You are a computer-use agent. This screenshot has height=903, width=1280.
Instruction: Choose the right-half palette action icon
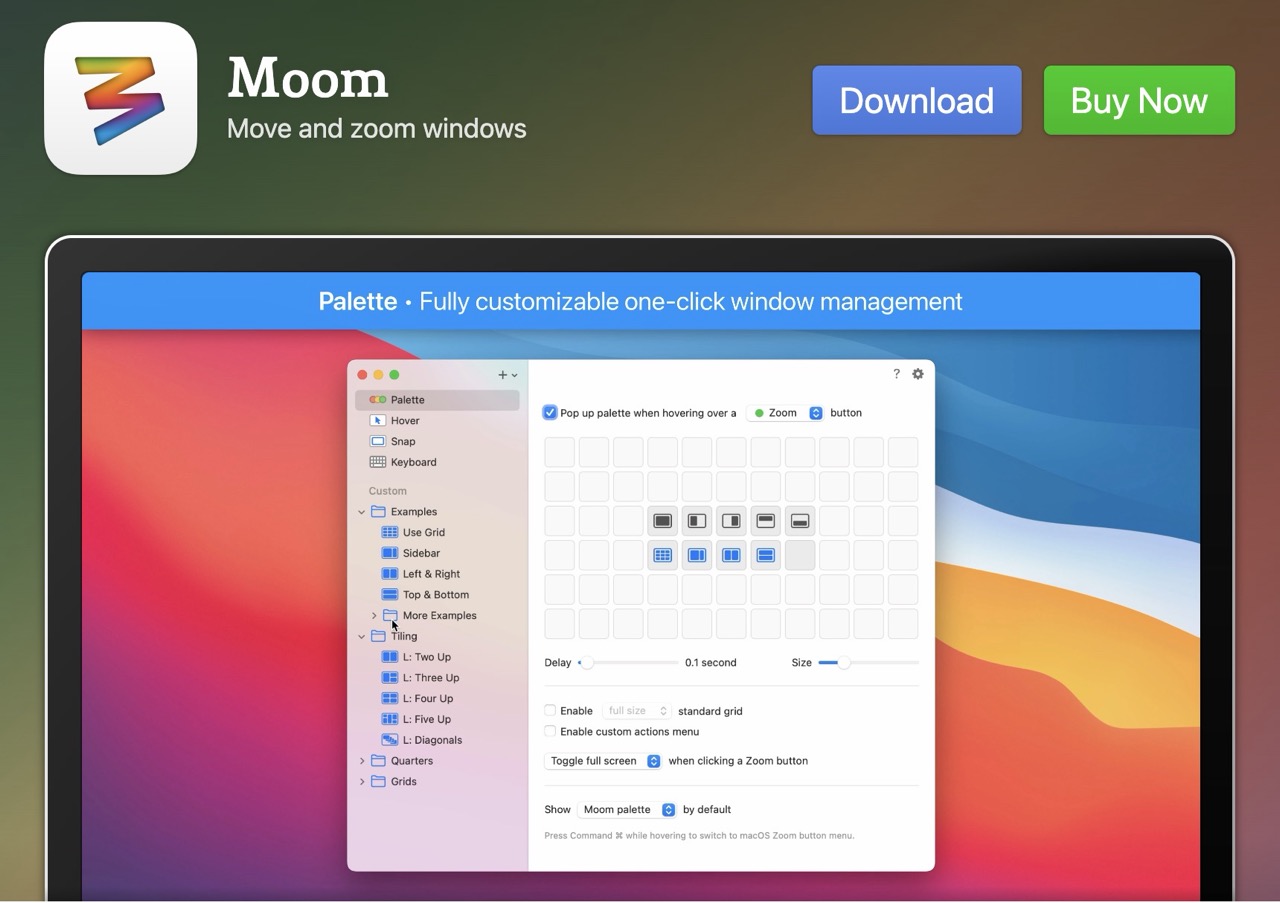(731, 521)
